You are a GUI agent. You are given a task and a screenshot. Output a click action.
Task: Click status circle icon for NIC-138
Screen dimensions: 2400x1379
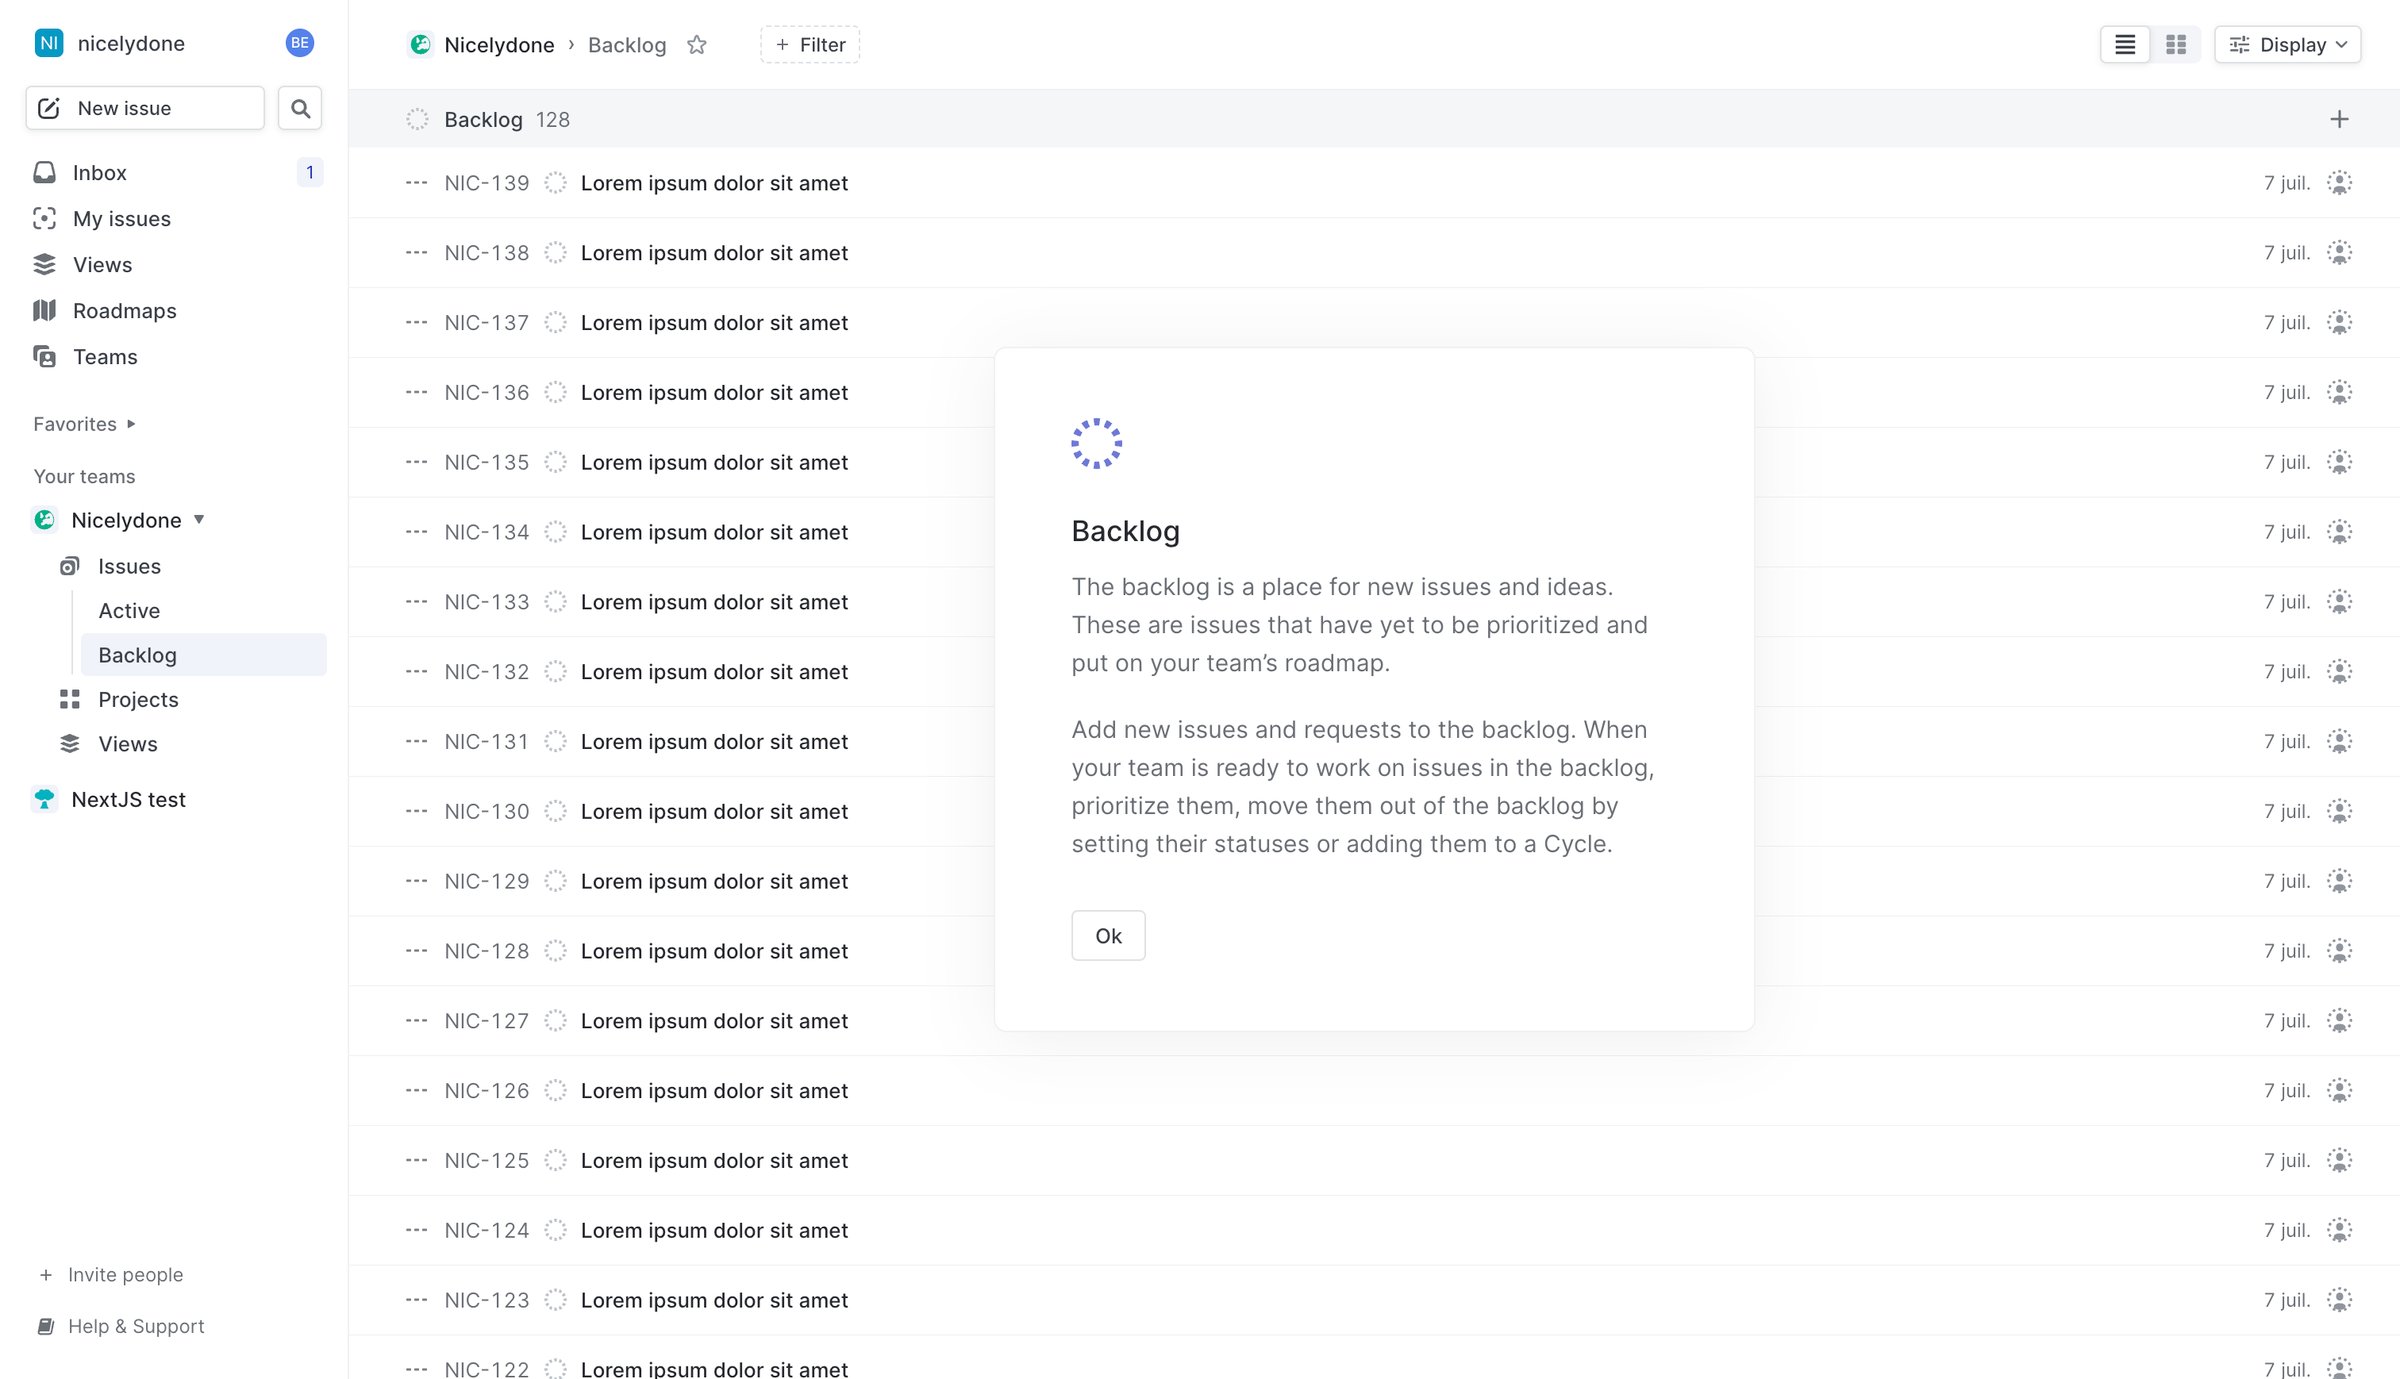point(555,253)
